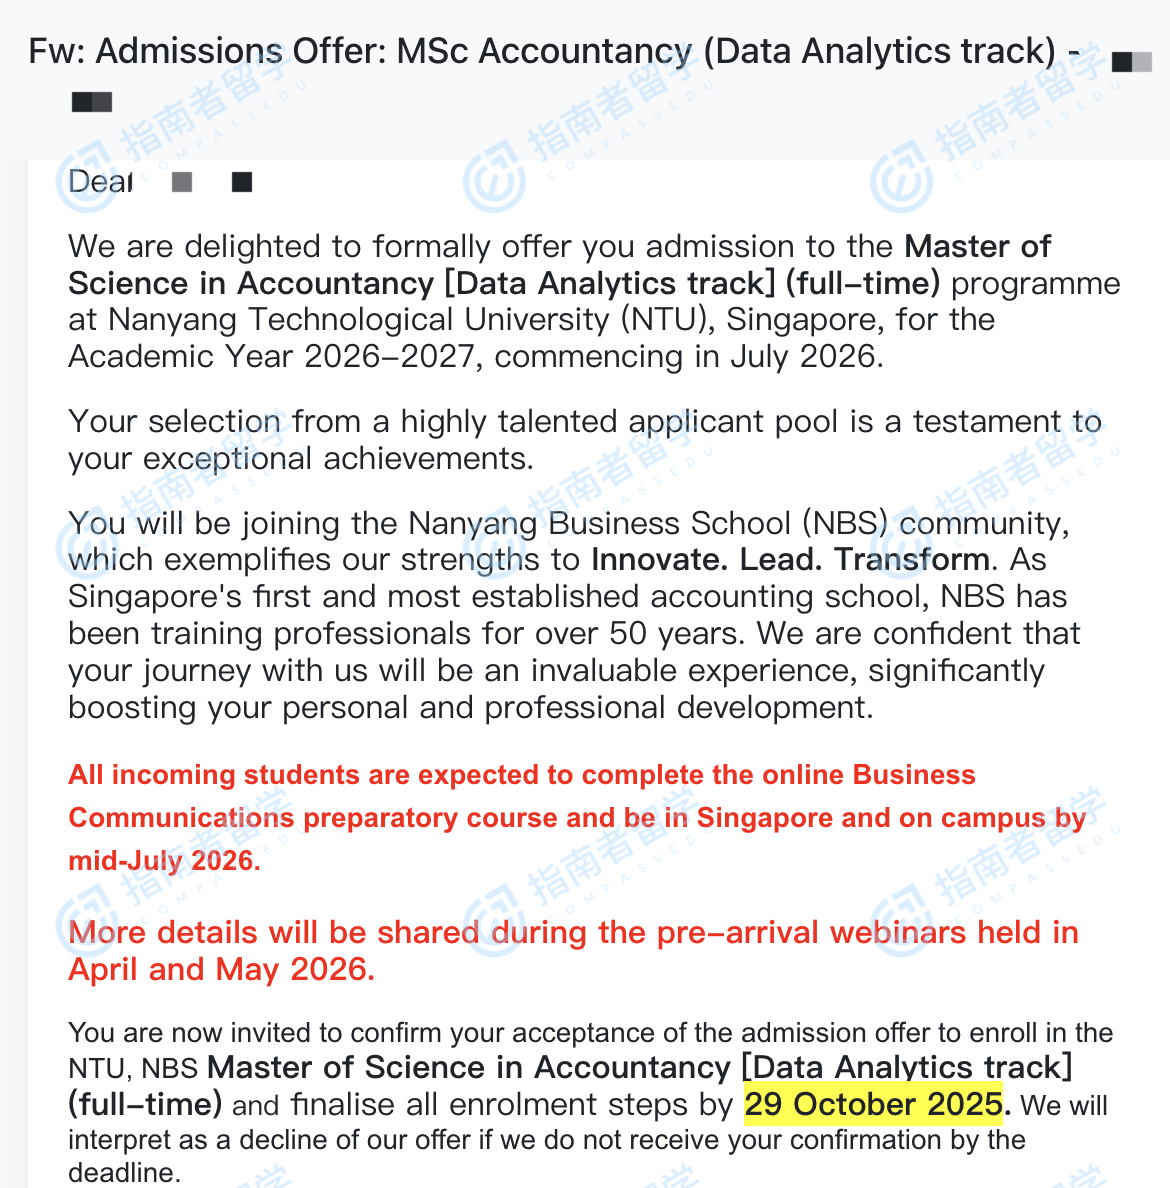This screenshot has width=1170, height=1188.
Task: Click the redacted block below the subject line
Action: click(x=92, y=102)
